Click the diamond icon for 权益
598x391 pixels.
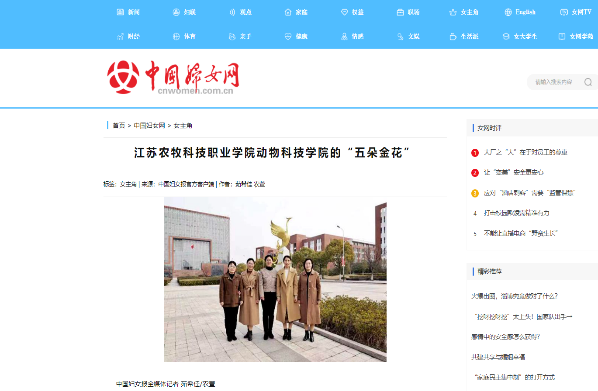344,12
